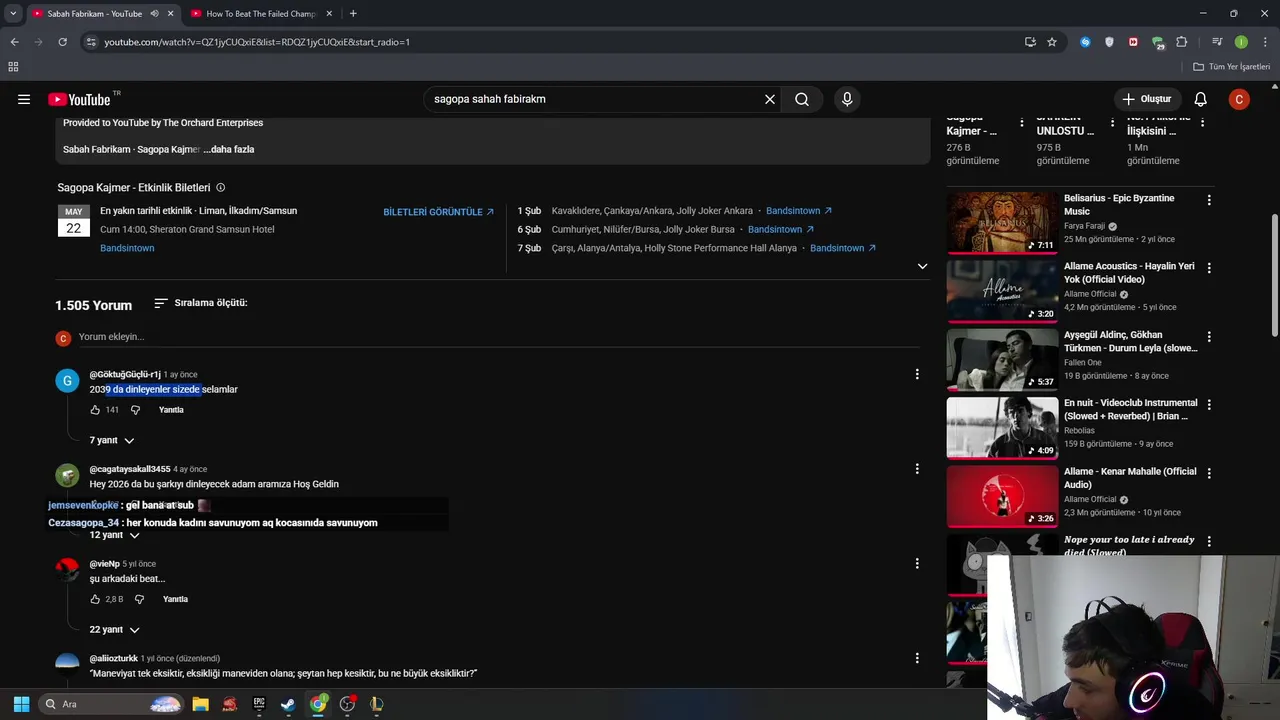Open File Explorer from the taskbar
The width and height of the screenshot is (1280, 720).
tap(200, 704)
